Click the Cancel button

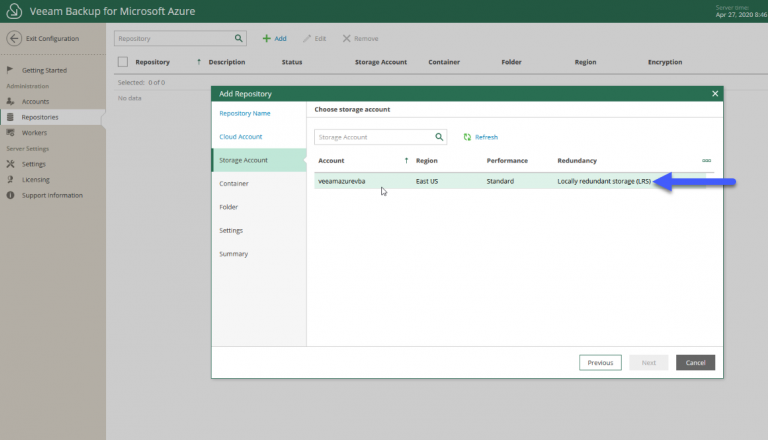[696, 363]
